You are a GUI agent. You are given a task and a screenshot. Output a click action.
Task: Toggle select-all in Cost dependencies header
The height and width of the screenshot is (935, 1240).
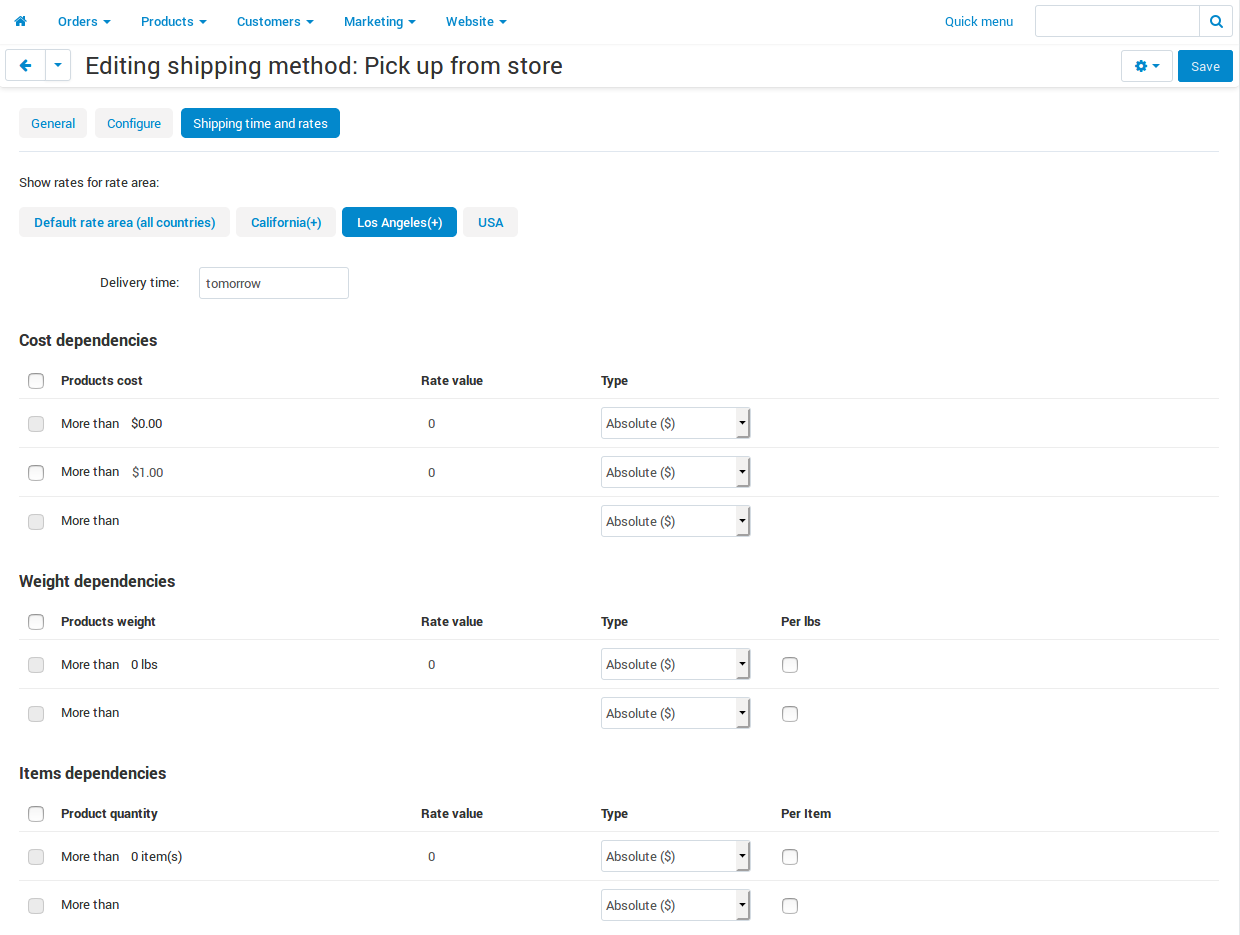36,381
